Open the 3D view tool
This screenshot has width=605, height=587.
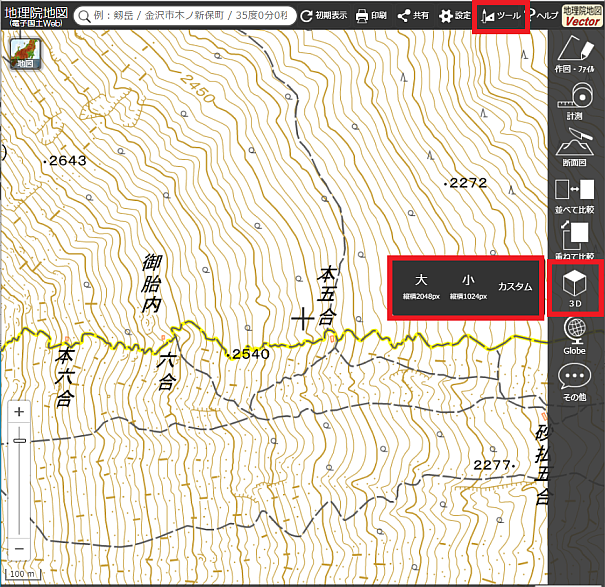click(x=575, y=285)
